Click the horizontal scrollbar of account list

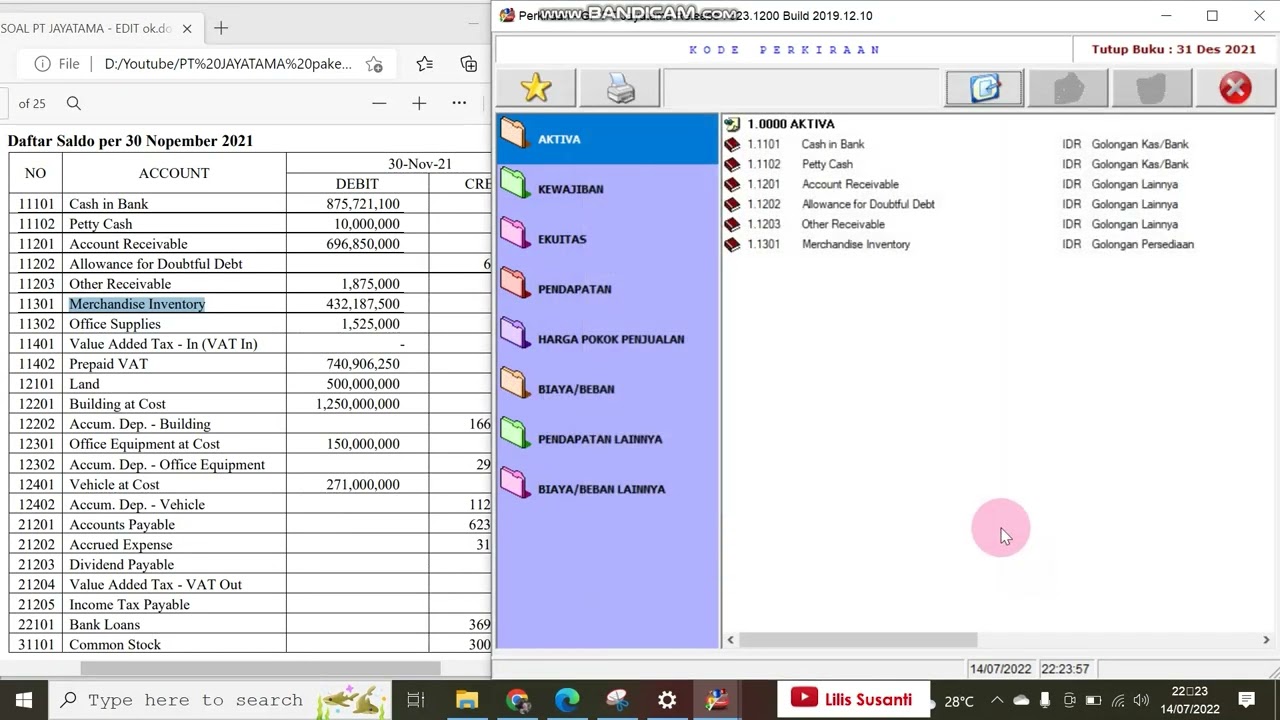coord(856,640)
